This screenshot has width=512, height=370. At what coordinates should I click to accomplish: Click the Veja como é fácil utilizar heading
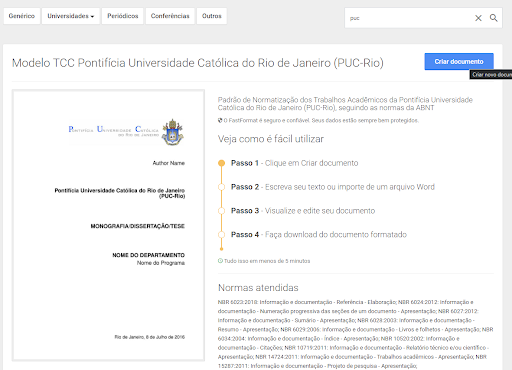pos(271,139)
